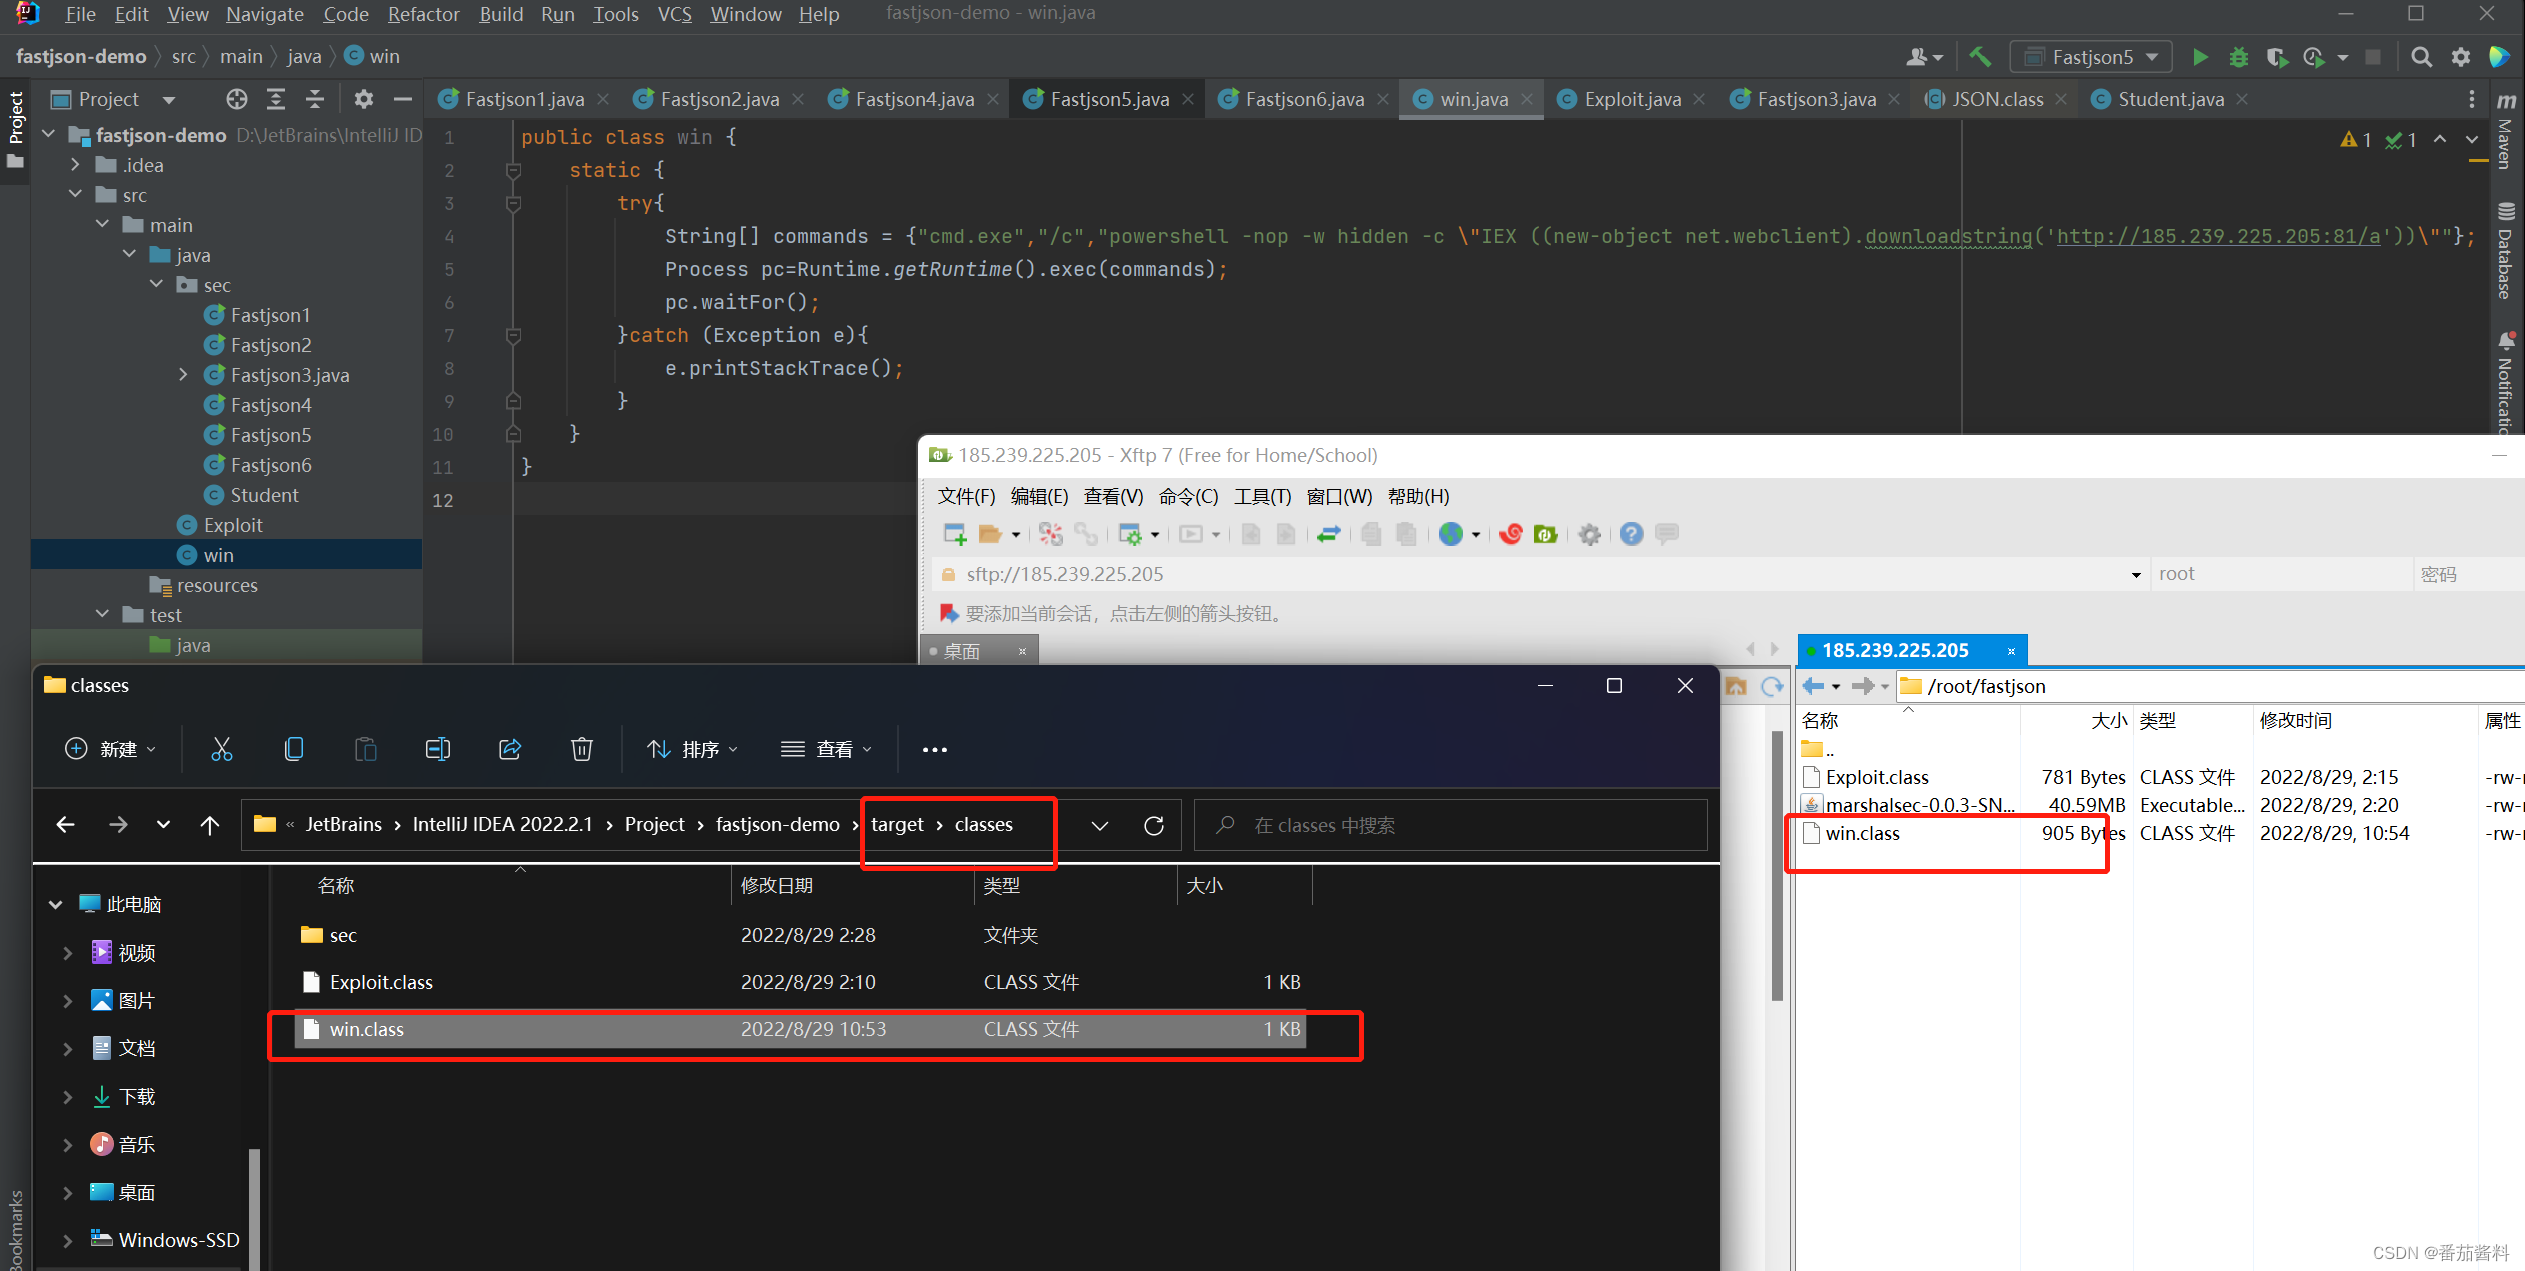Close the win.java editor tab

coord(1527,99)
